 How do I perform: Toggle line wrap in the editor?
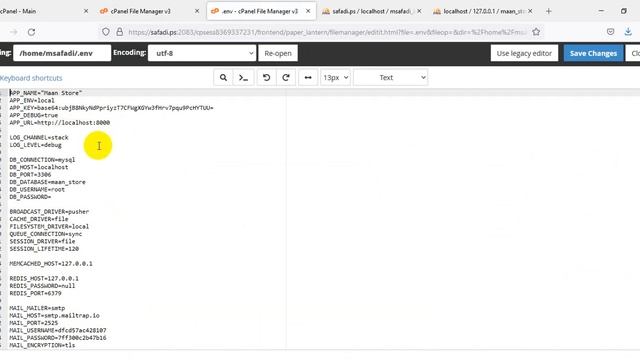pyautogui.click(x=308, y=78)
